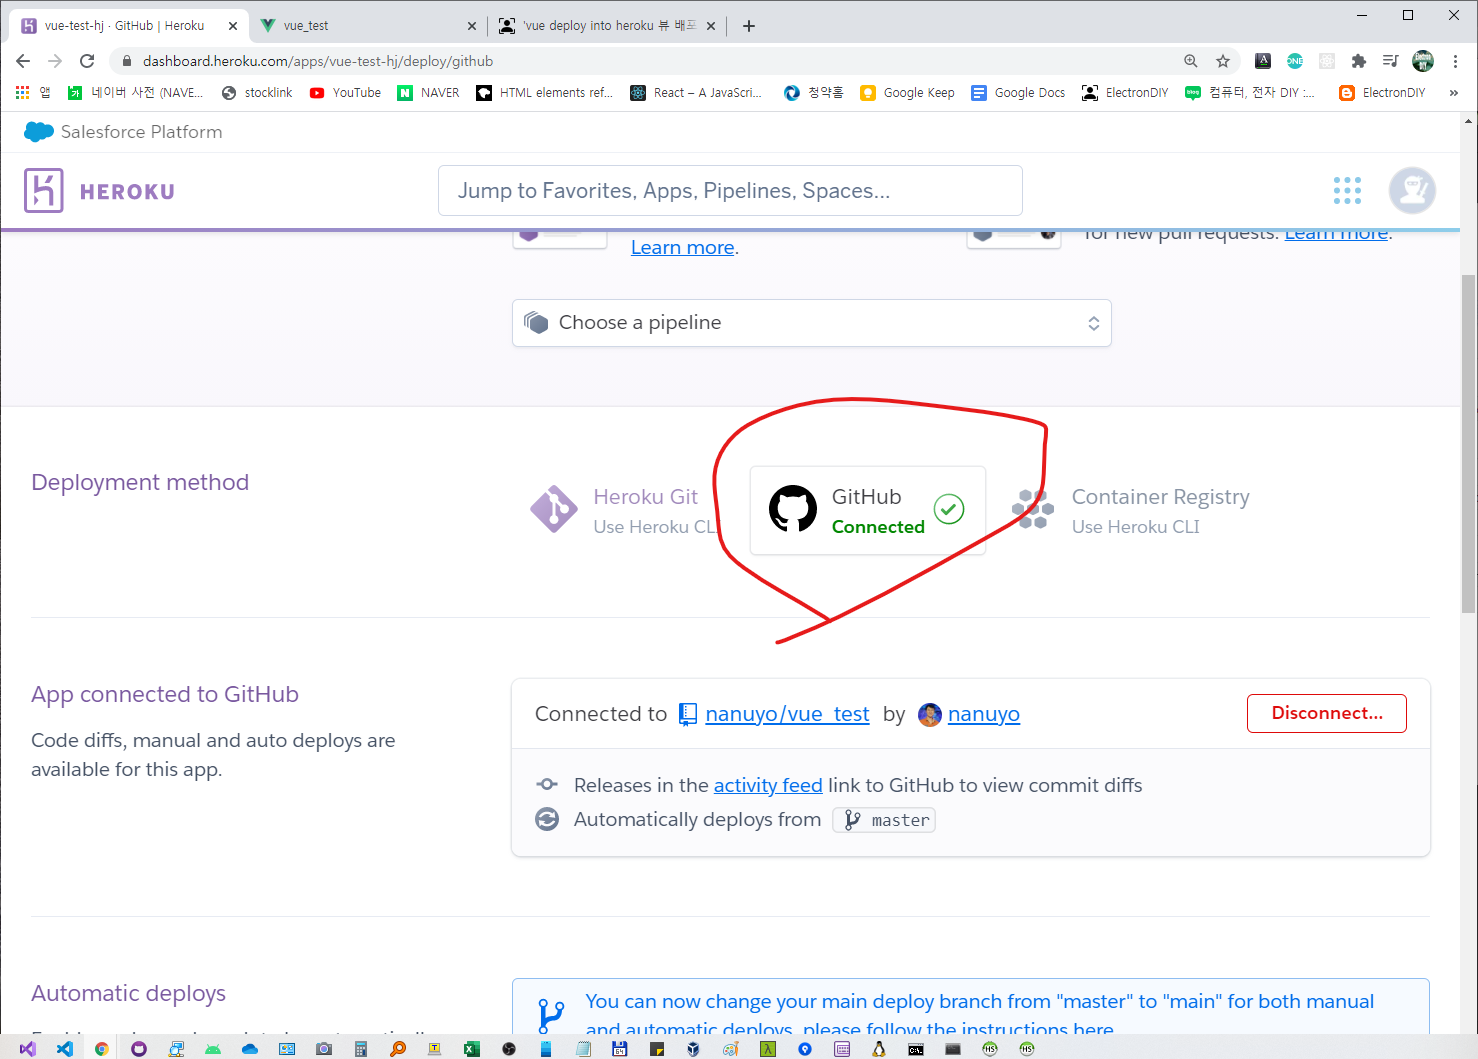
Task: Open the React Developer Tools extension icon
Action: coord(1327,61)
